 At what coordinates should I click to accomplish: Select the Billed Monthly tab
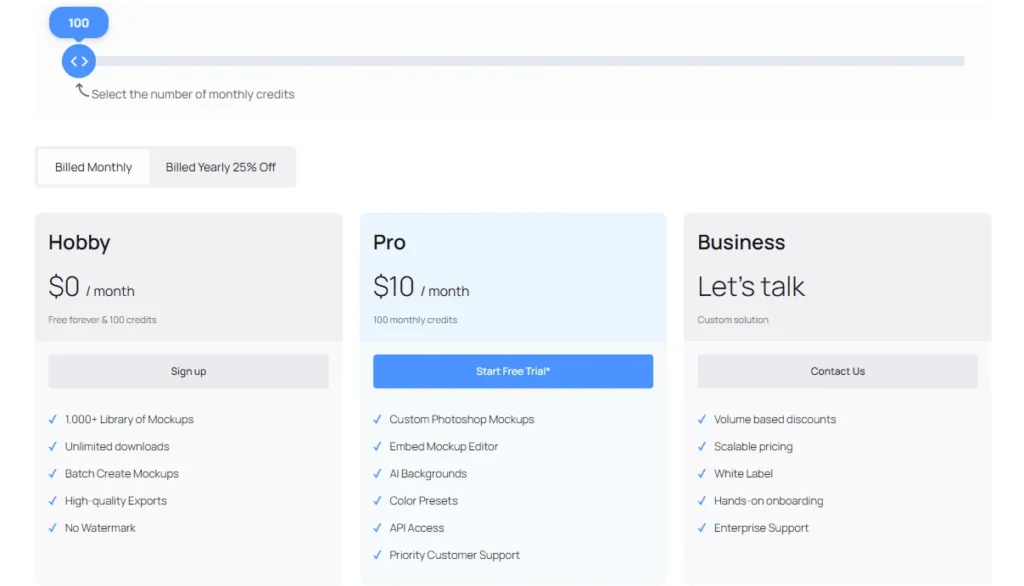pyautogui.click(x=93, y=167)
